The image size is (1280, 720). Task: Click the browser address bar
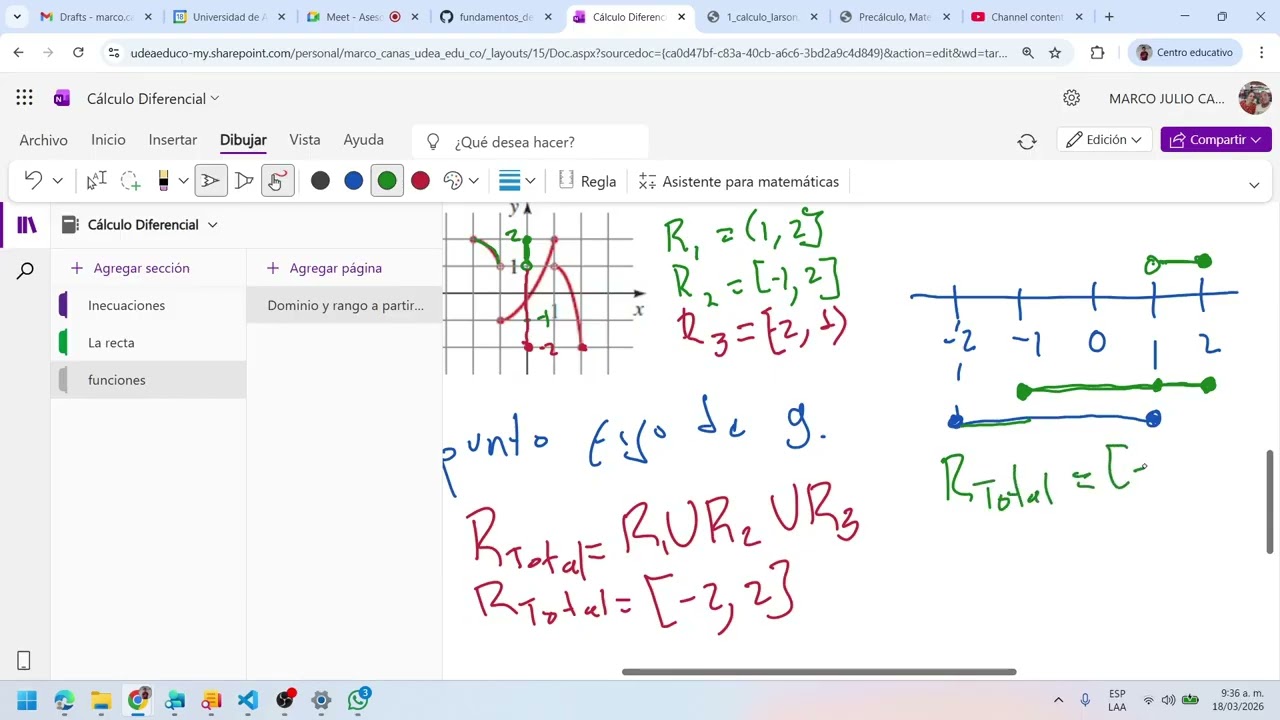tap(568, 53)
